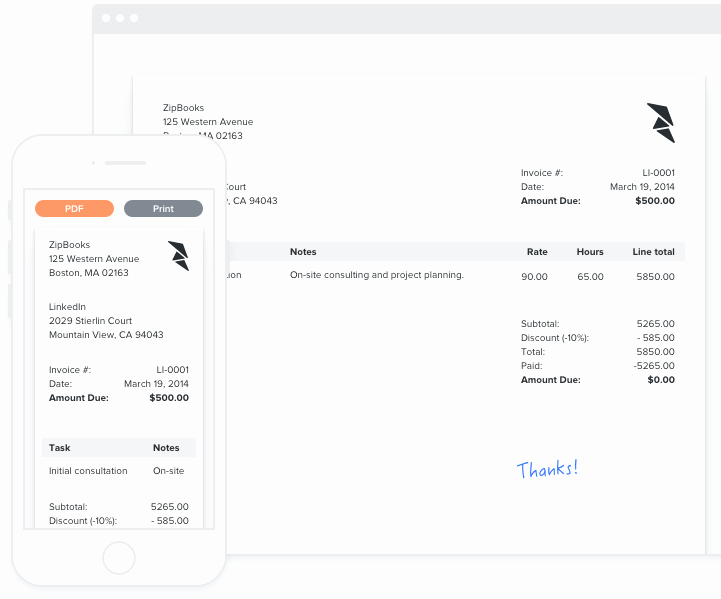This screenshot has height=599, width=721.
Task: Click Mountain View, CA 94043 on phone
Action: (x=106, y=335)
